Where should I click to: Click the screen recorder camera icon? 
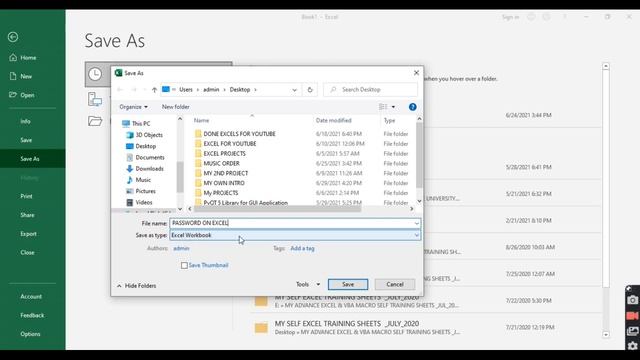tap(633, 300)
